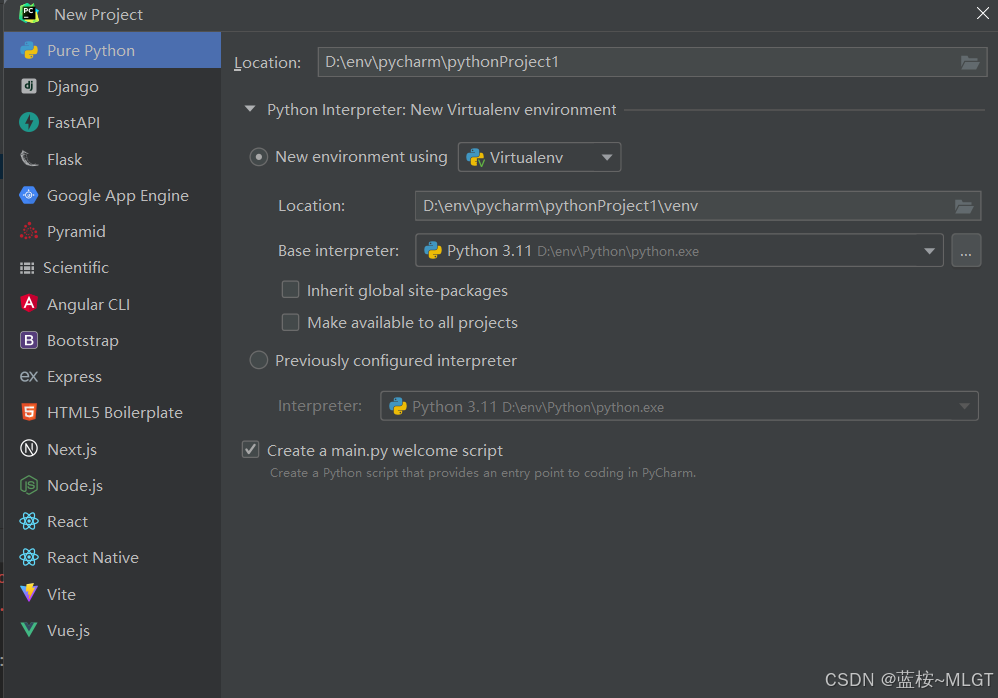Click the HTML5 Boilerplate shield icon
This screenshot has width=998, height=698.
(x=29, y=412)
